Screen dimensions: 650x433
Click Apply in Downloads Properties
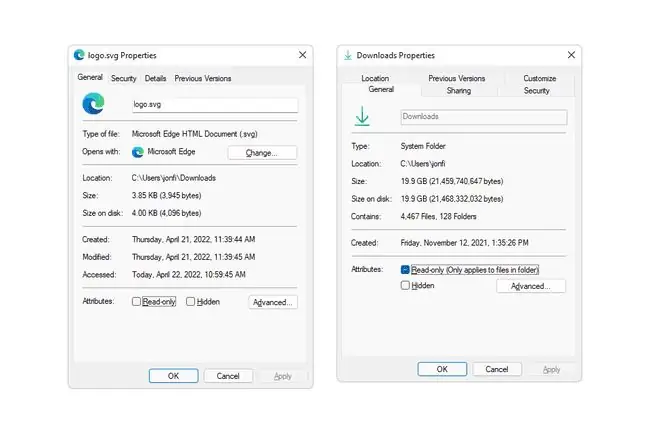551,369
